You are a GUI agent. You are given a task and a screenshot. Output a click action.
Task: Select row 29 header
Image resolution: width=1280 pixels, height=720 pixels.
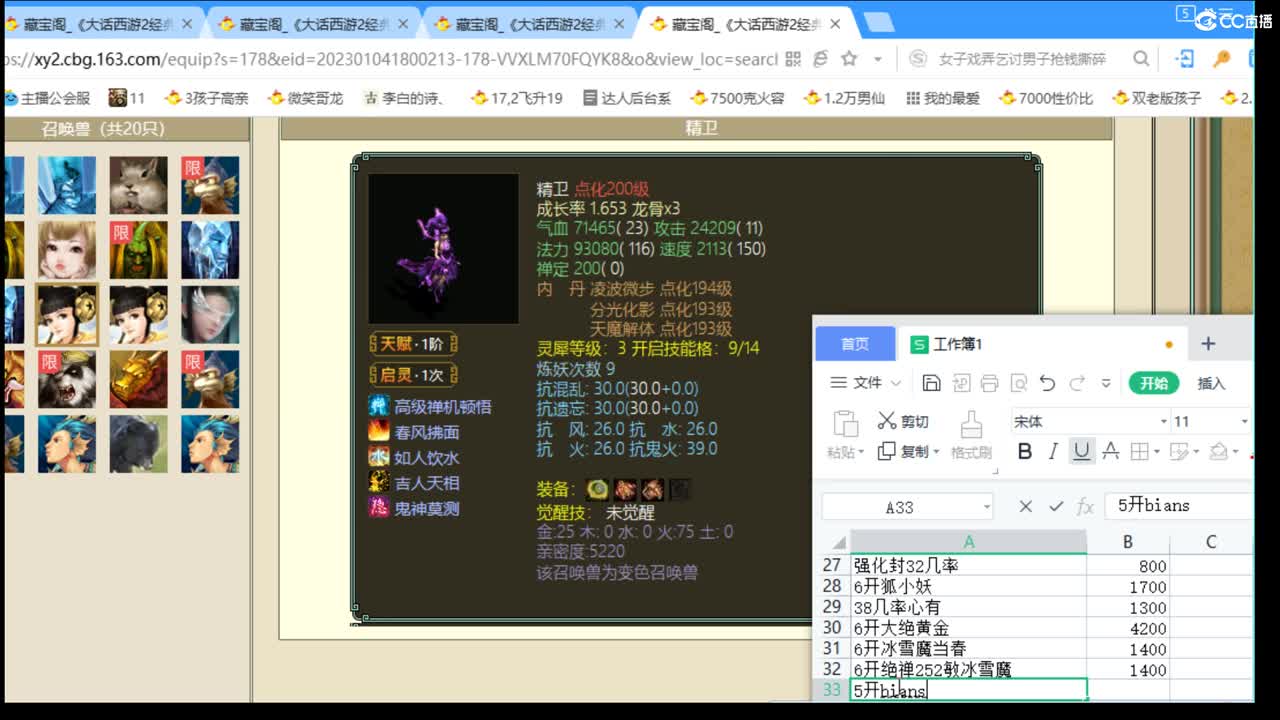(x=832, y=607)
